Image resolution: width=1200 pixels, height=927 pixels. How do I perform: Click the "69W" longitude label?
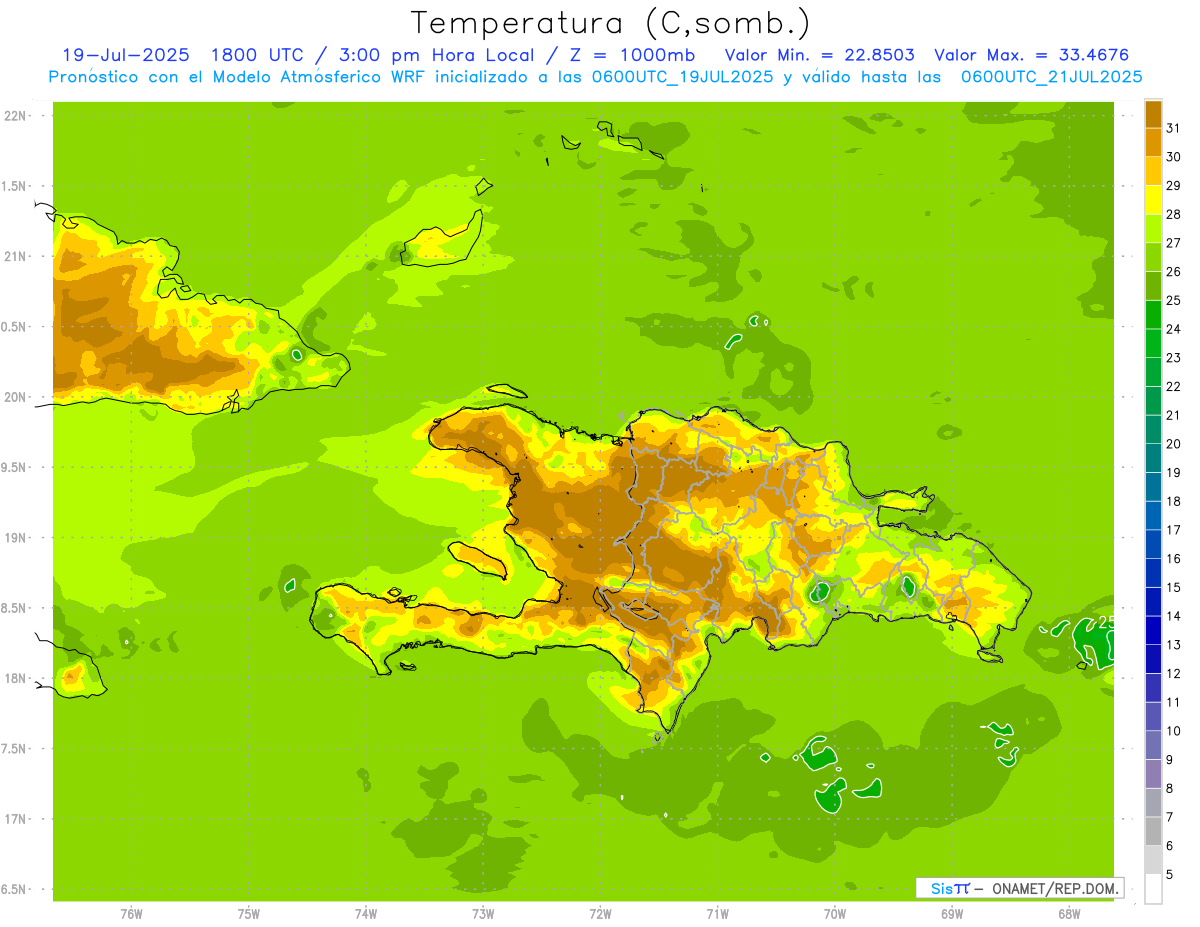(x=952, y=914)
